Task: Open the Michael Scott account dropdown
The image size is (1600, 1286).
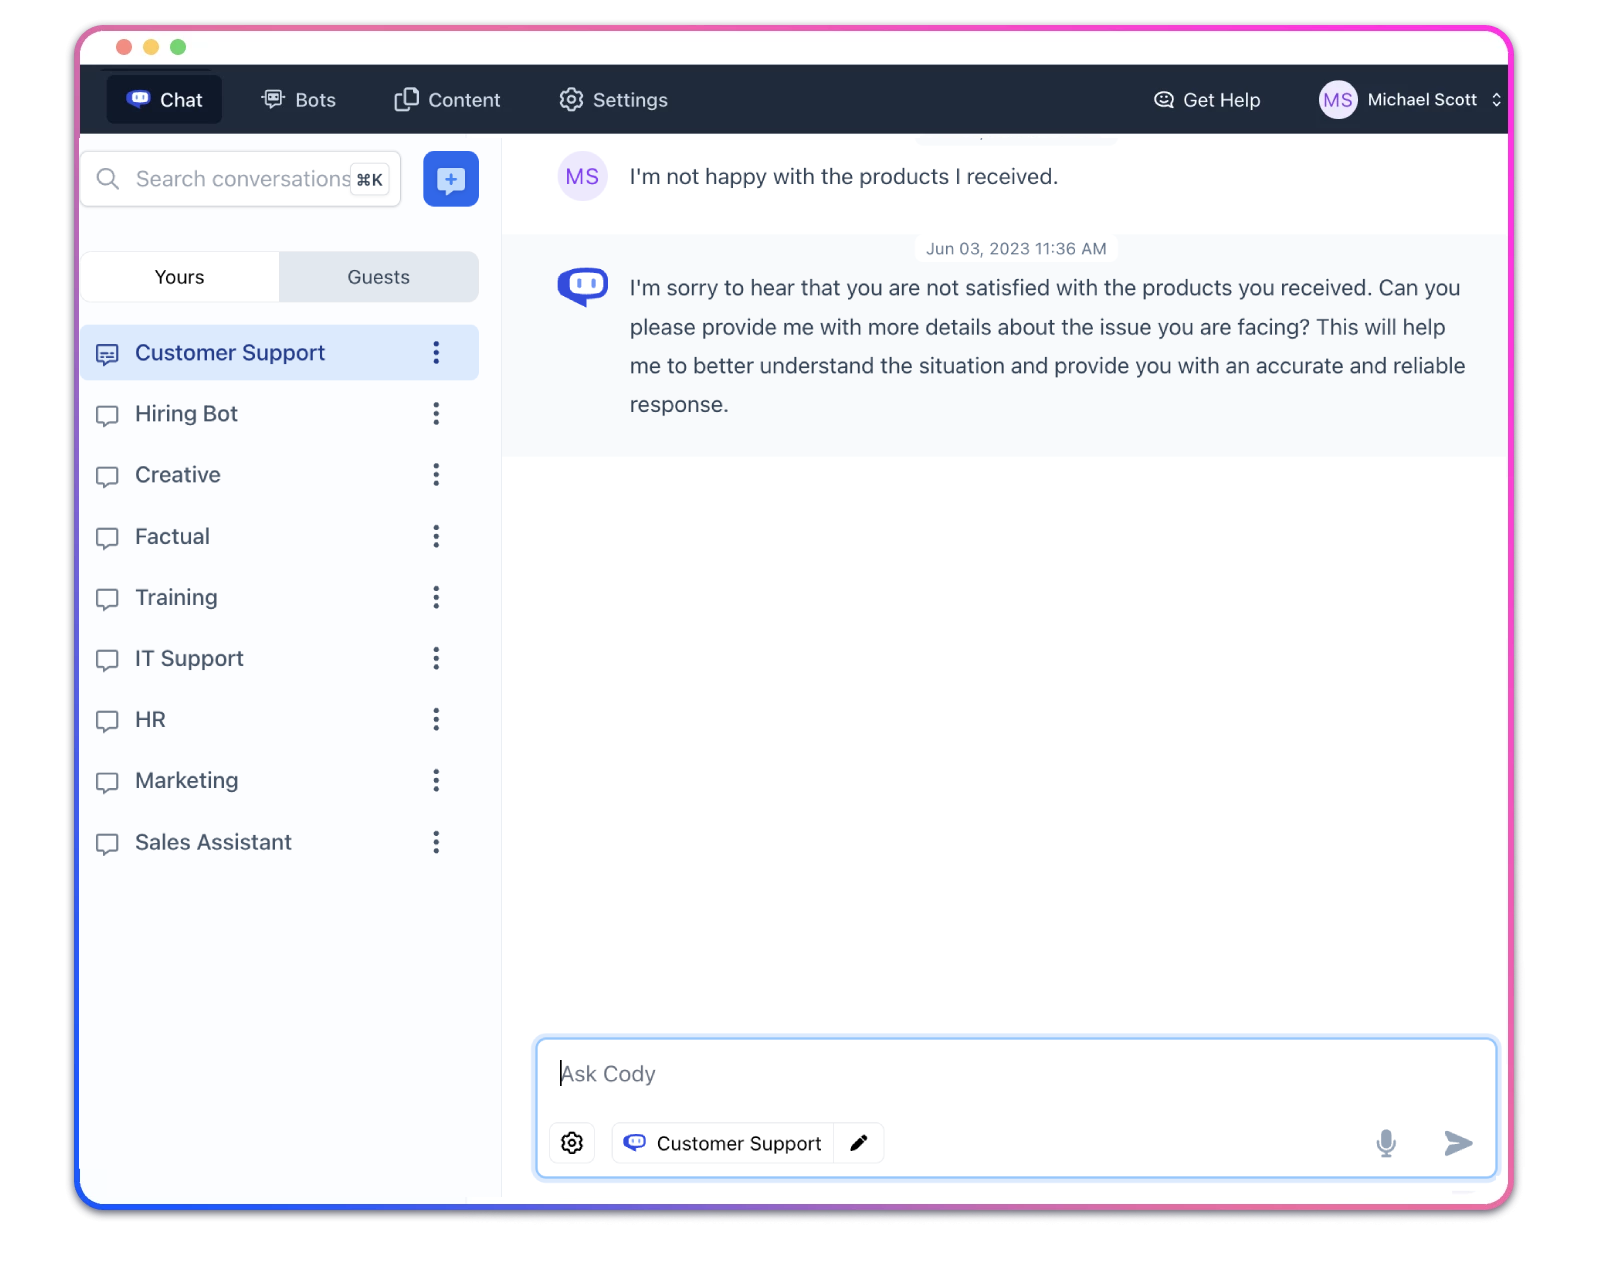Action: 1495,100
